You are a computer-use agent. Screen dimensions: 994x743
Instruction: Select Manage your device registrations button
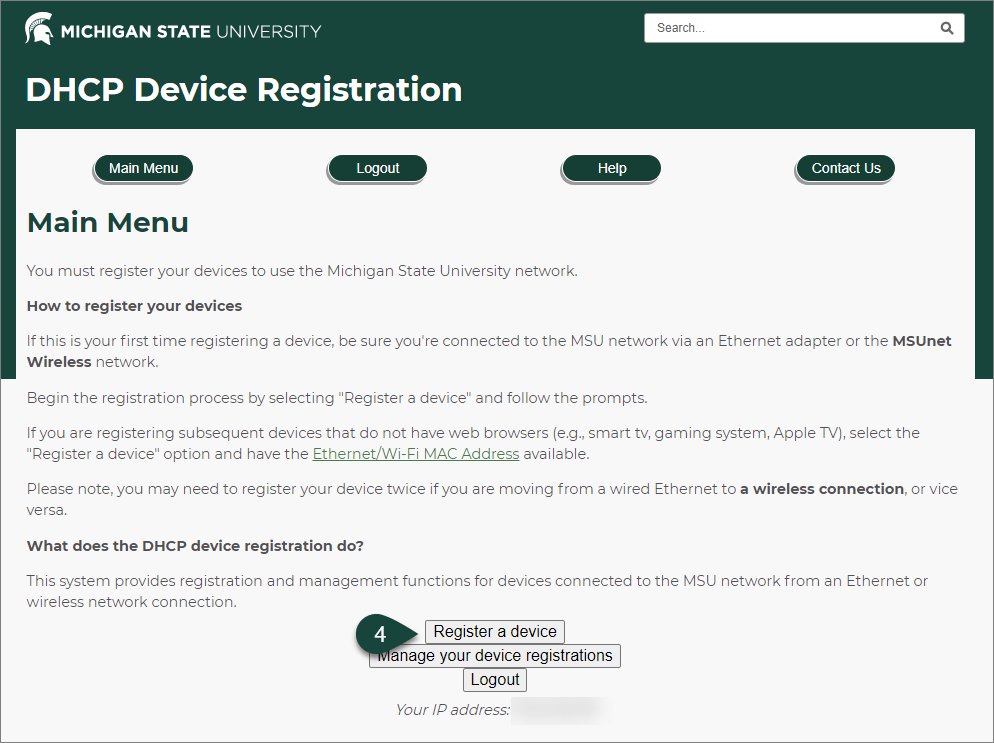[495, 656]
